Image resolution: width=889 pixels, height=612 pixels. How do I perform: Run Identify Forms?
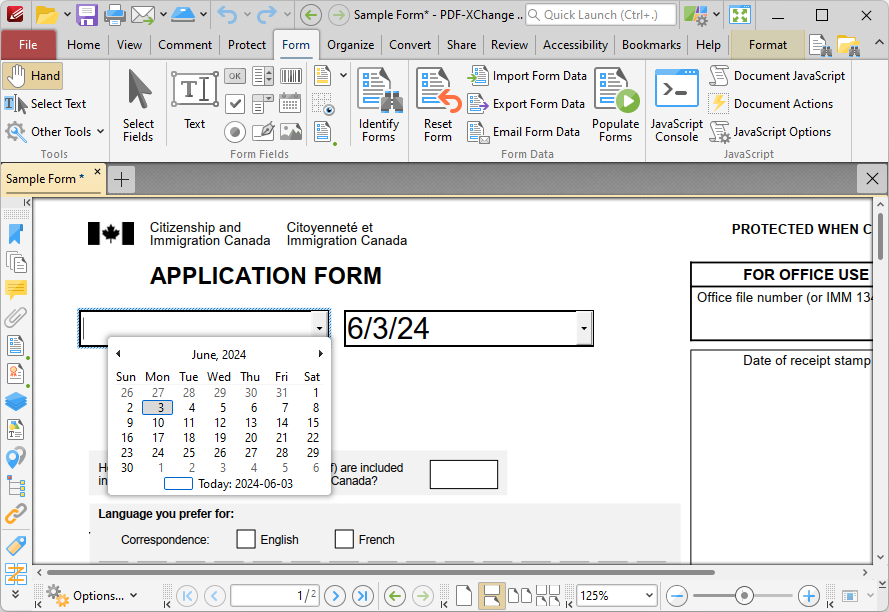[x=378, y=105]
